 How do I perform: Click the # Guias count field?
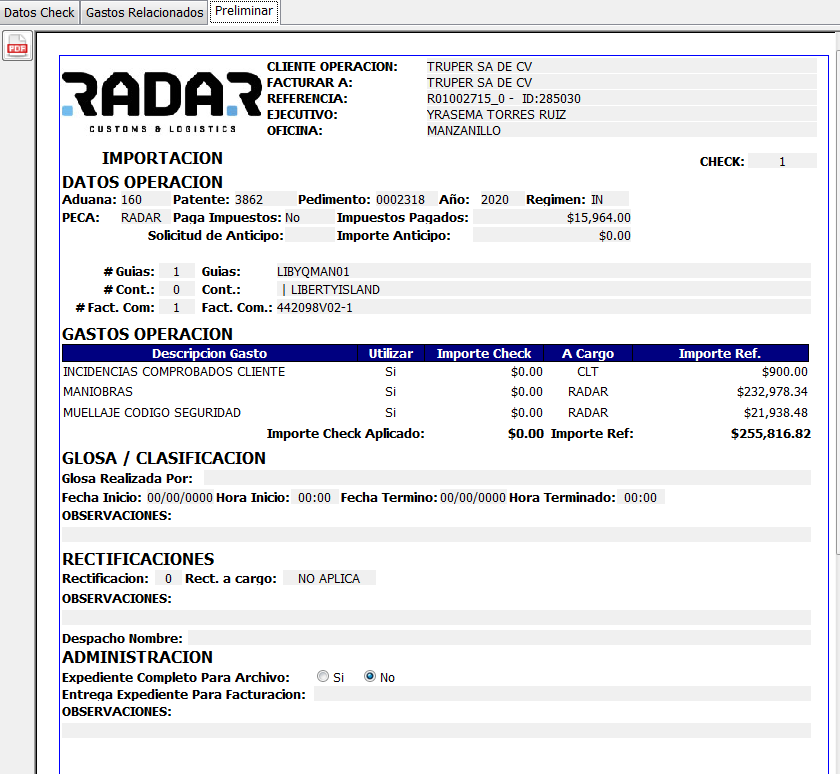(x=176, y=271)
